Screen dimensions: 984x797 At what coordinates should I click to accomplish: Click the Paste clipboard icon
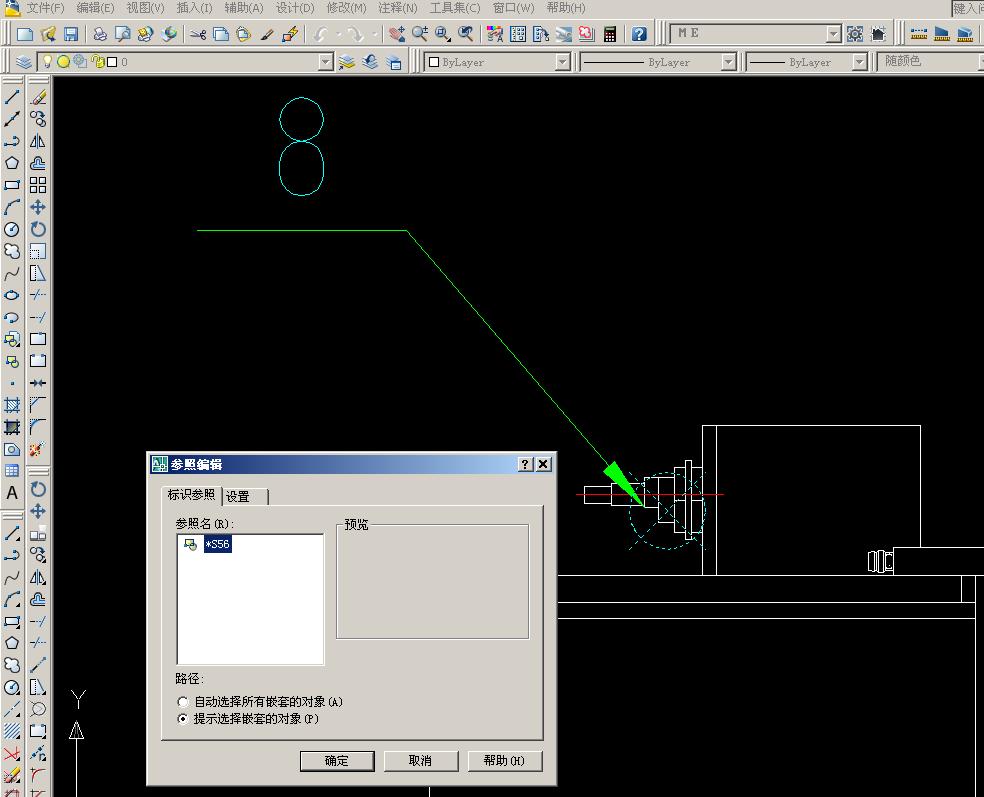coord(243,34)
